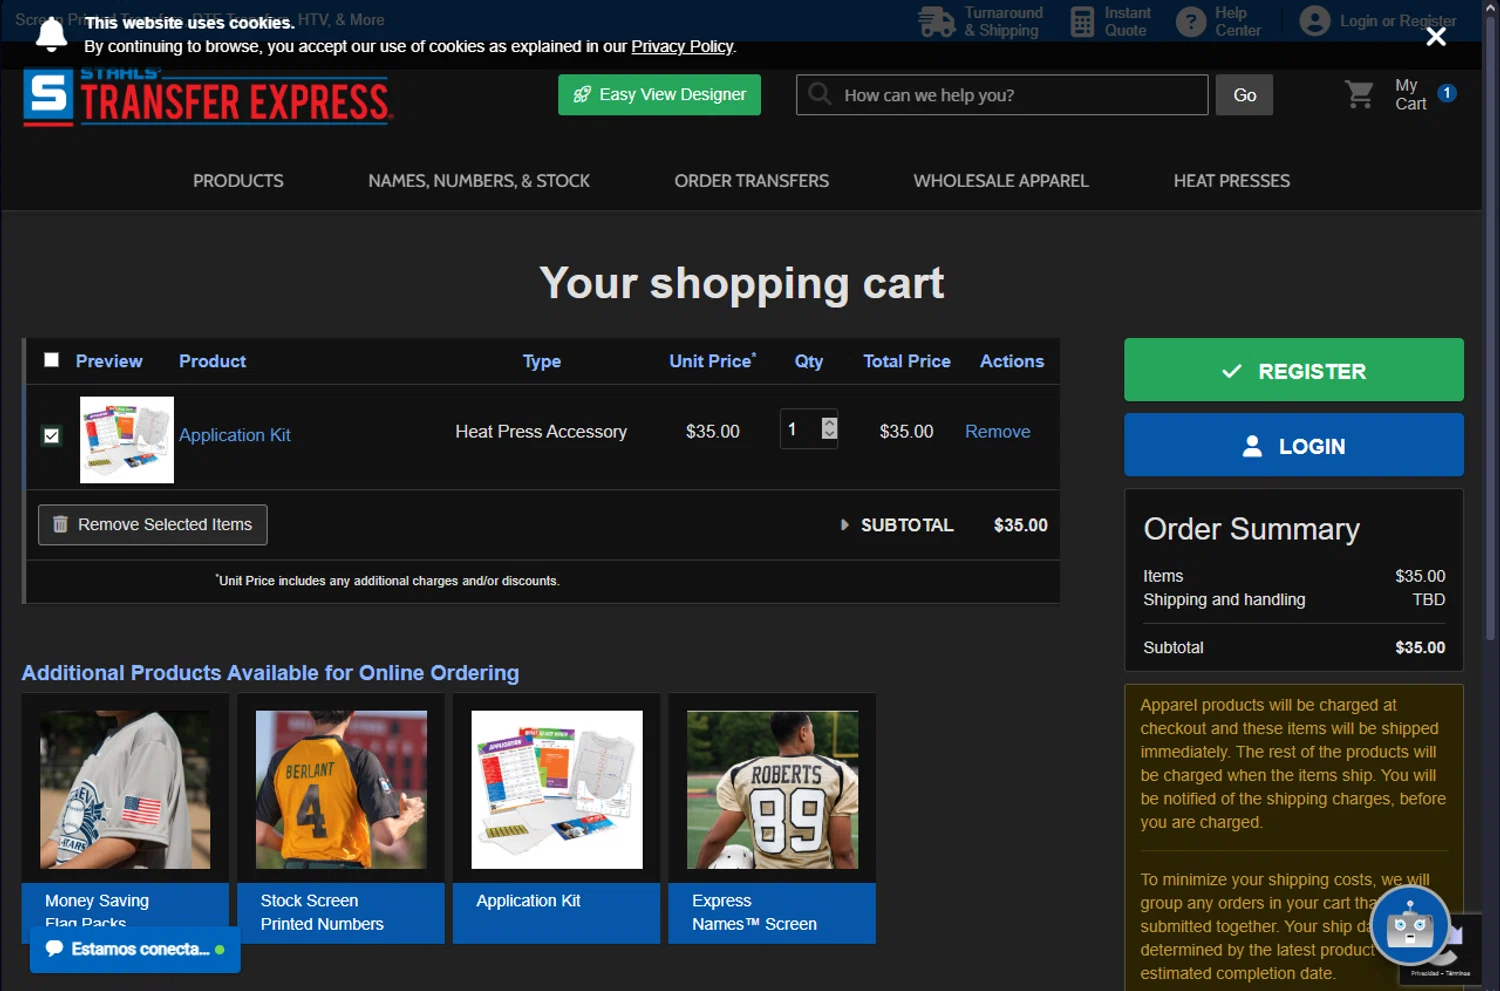Click the notification bell icon
This screenshot has width=1500, height=991.
pos(51,34)
